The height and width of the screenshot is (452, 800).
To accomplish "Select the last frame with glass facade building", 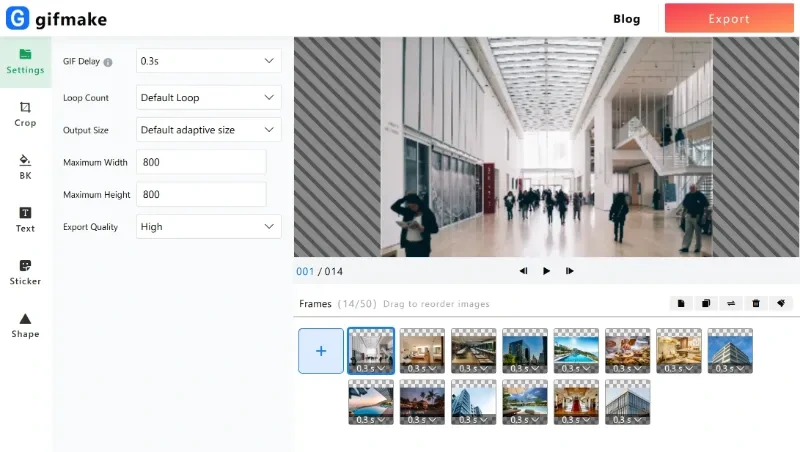I will coord(628,402).
